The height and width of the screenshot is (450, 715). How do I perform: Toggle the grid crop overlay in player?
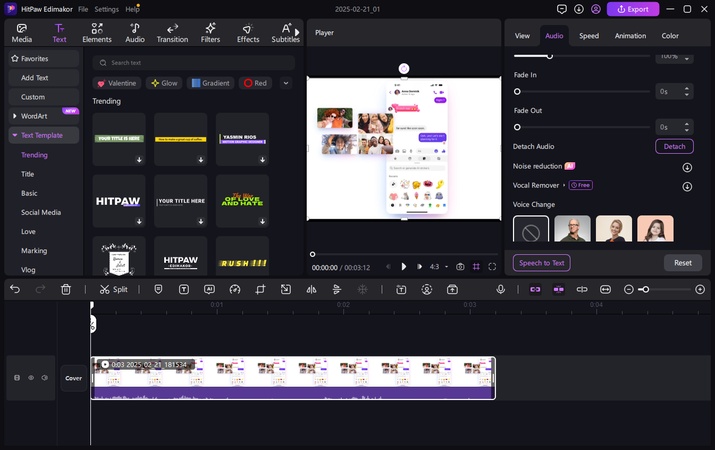click(476, 267)
